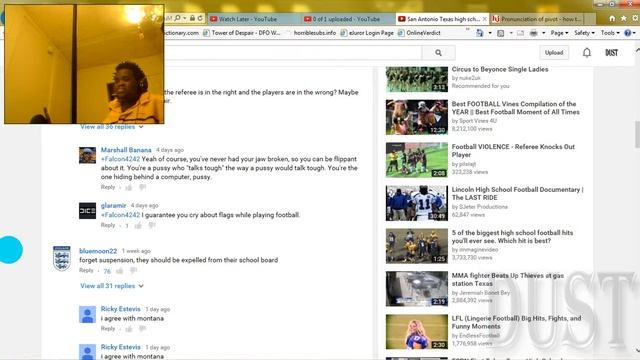Image resolution: width=640 pixels, height=360 pixels.
Task: Reply to Marshall Banana's comment
Action: click(108, 187)
